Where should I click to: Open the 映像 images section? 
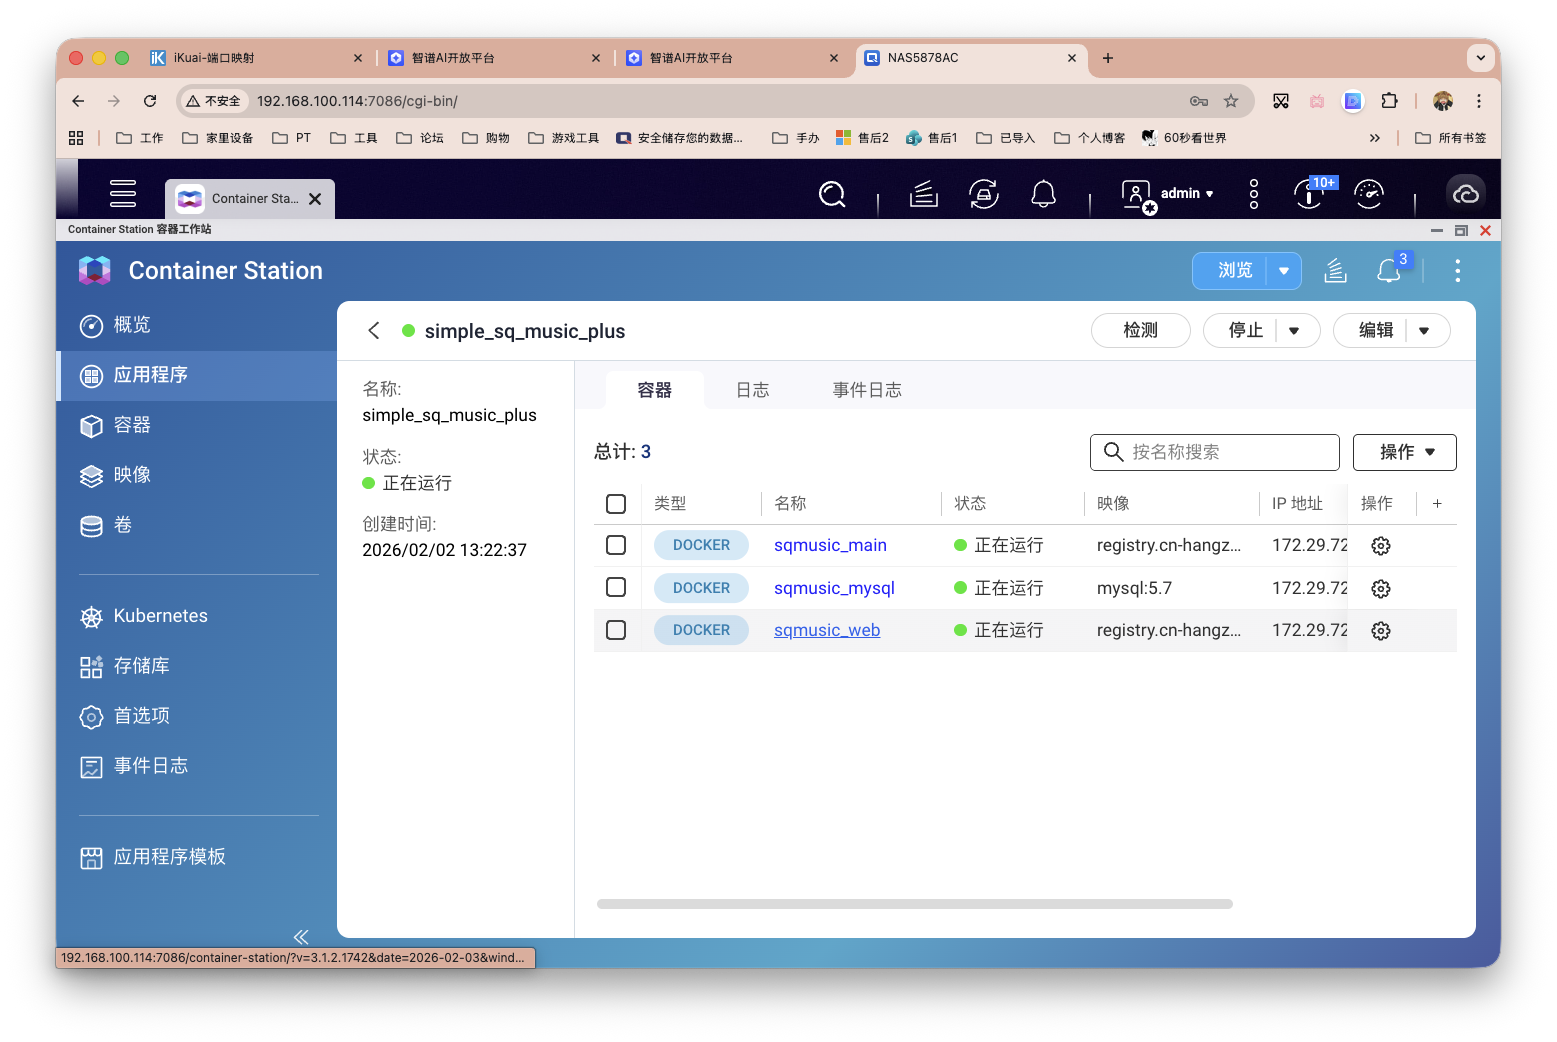131,475
